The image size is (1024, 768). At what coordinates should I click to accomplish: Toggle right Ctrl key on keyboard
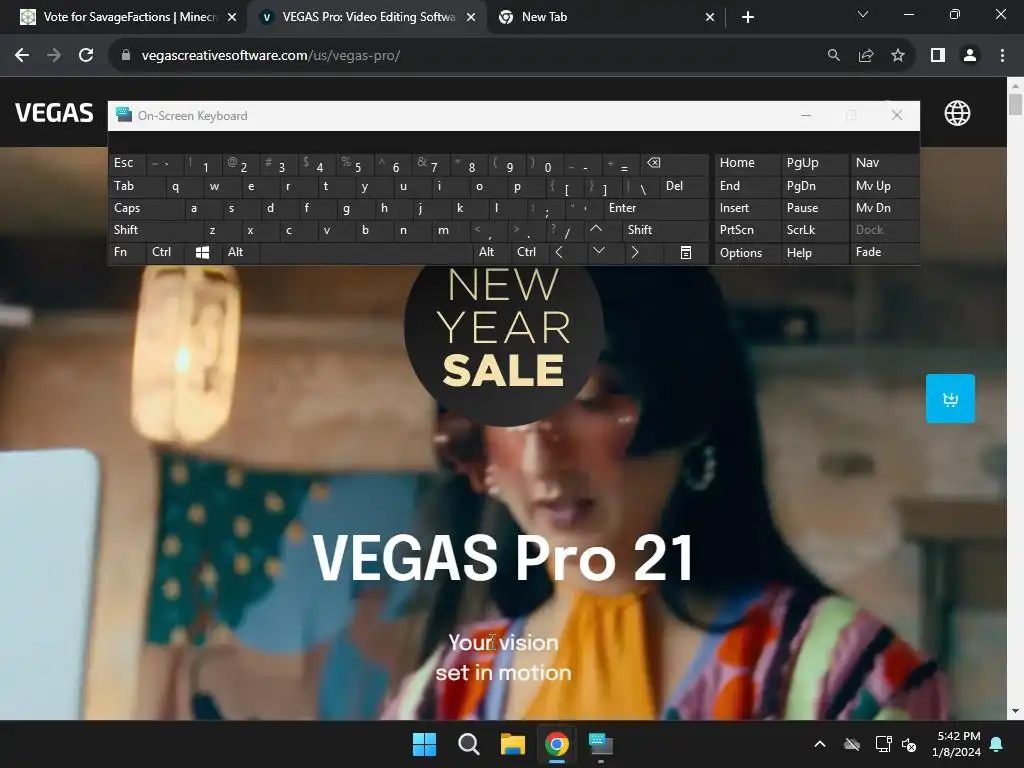pos(529,252)
